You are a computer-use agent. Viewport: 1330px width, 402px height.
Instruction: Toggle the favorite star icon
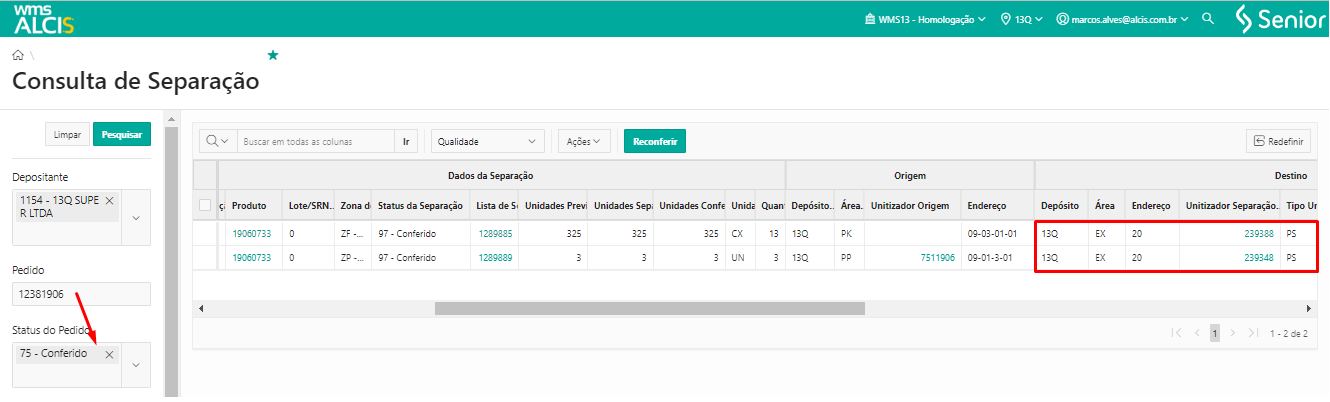273,55
